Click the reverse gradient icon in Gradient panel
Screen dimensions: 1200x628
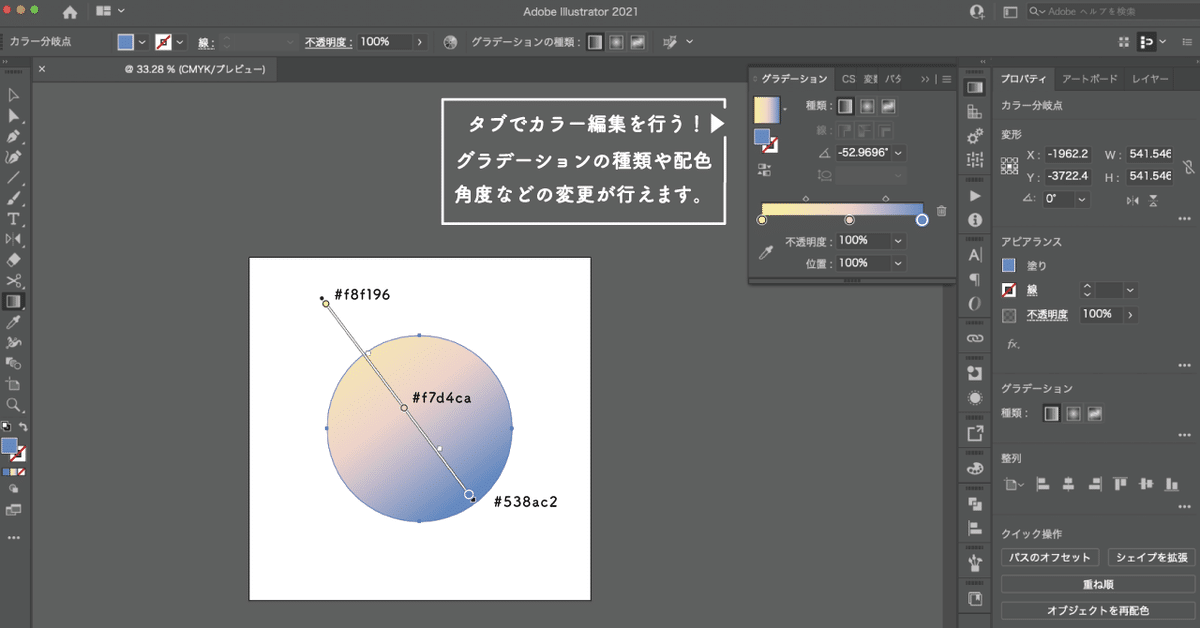click(764, 170)
